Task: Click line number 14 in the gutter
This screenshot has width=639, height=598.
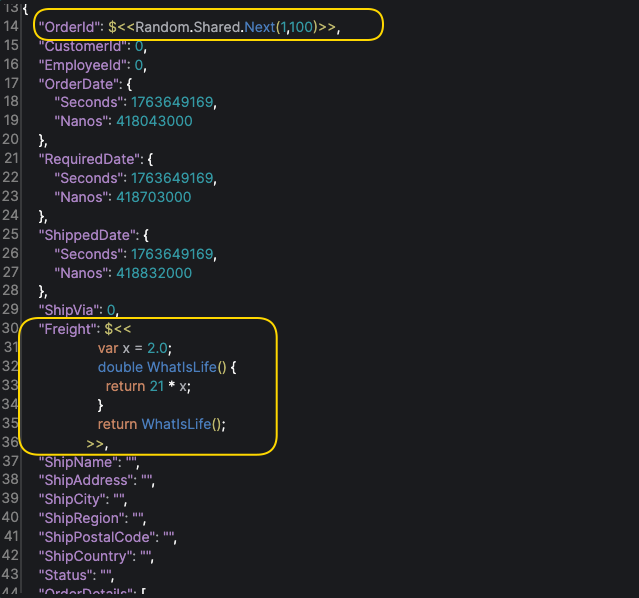Action: point(10,27)
